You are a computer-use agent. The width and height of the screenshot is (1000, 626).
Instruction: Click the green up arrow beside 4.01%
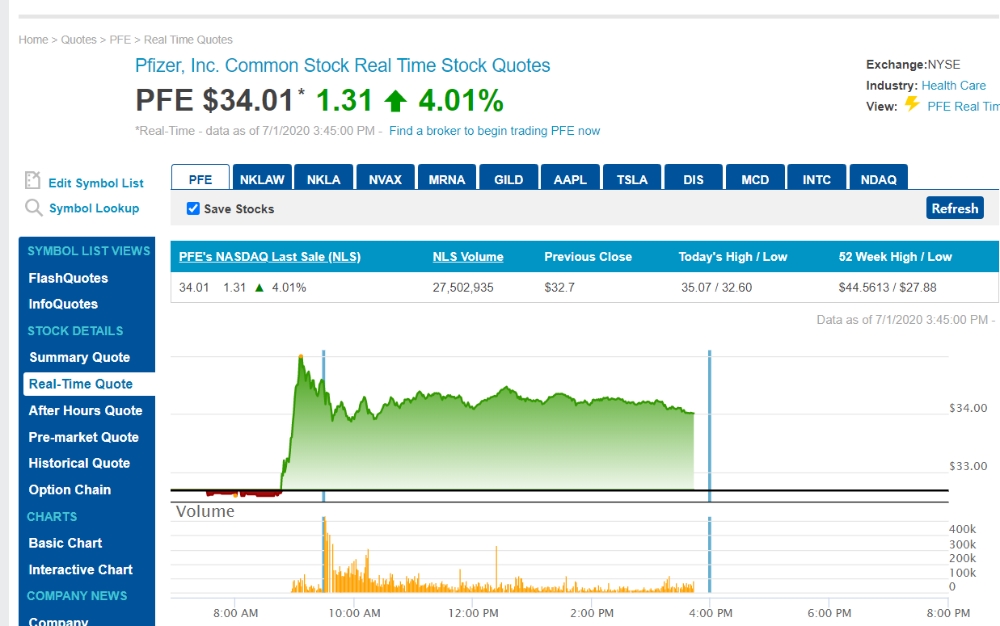(x=395, y=101)
